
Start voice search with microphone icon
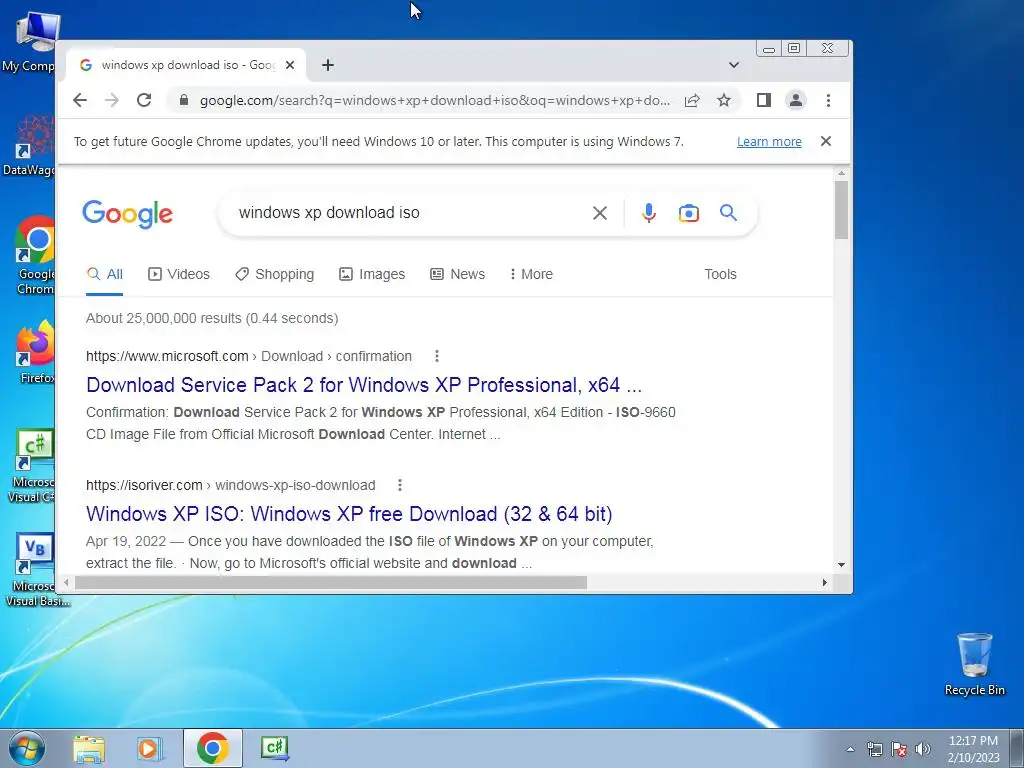click(648, 213)
